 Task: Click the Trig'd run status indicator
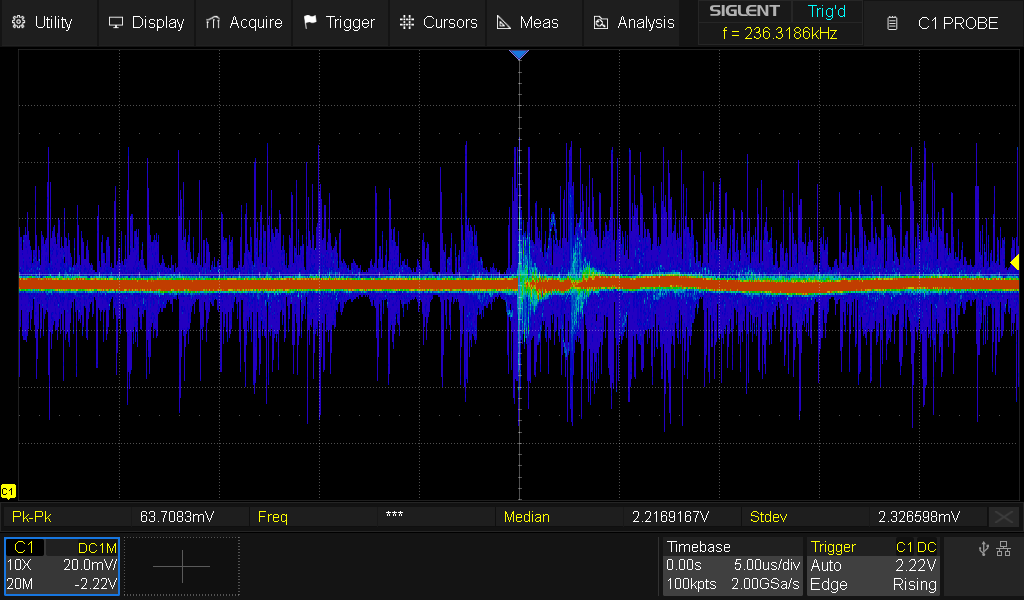point(825,12)
